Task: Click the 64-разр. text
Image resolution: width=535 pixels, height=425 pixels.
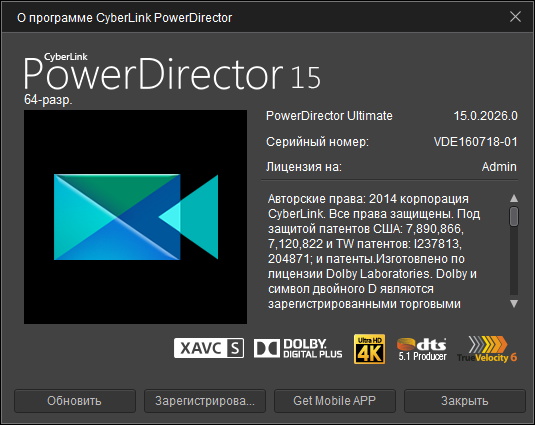Action: click(x=48, y=100)
